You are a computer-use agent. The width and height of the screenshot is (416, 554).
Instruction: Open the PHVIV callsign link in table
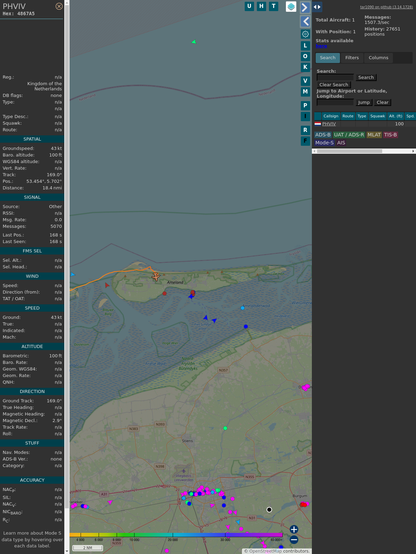pos(329,124)
